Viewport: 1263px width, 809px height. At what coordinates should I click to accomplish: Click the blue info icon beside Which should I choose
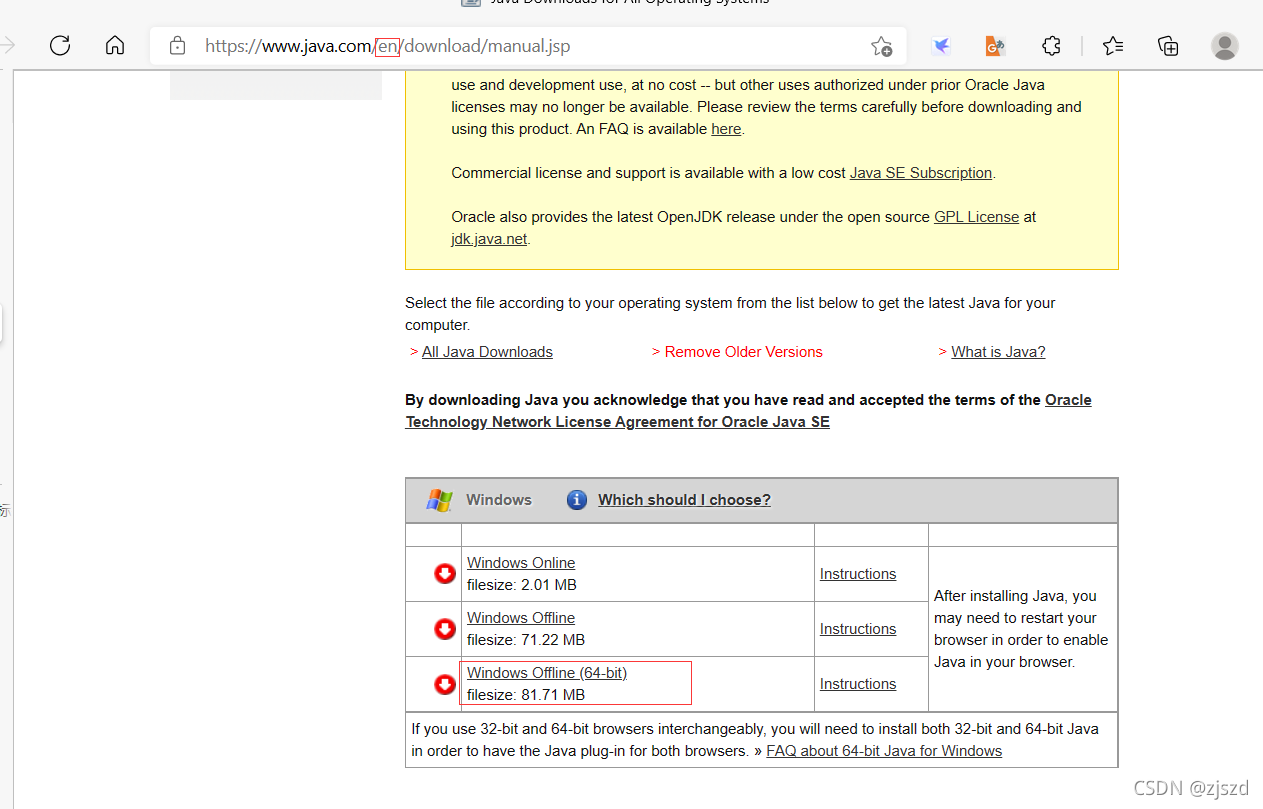[577, 500]
